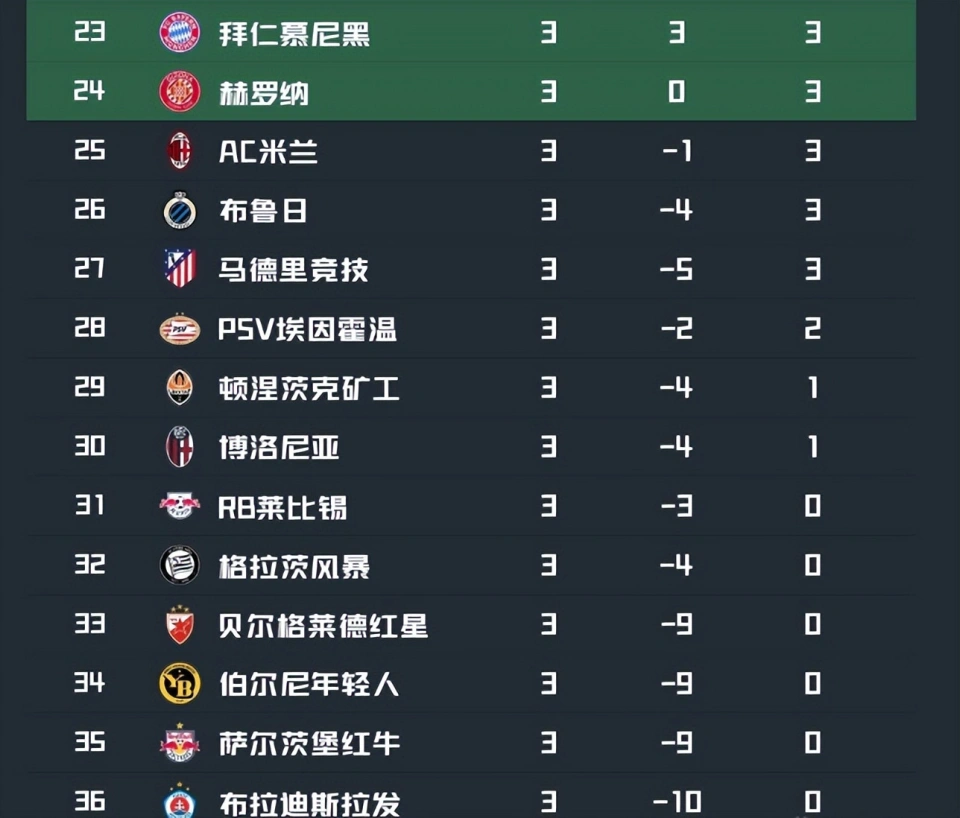Open team name 贝尔格莱德红星
The width and height of the screenshot is (960, 818).
pyautogui.click(x=323, y=625)
